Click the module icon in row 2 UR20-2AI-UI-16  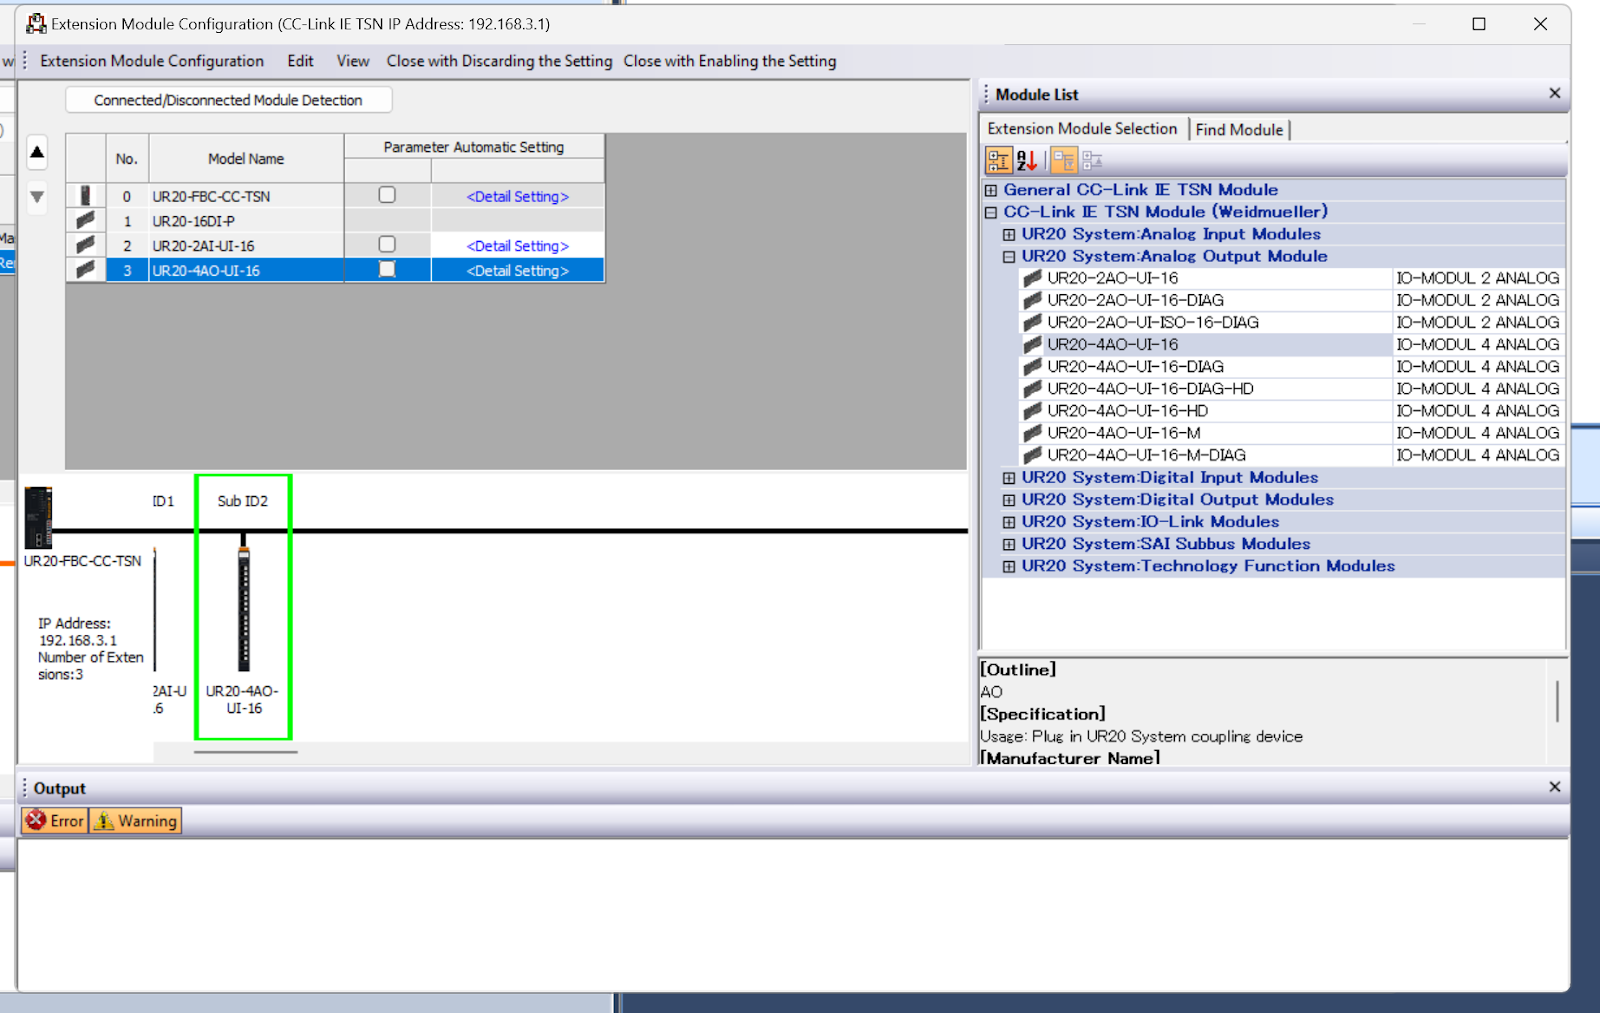click(86, 245)
